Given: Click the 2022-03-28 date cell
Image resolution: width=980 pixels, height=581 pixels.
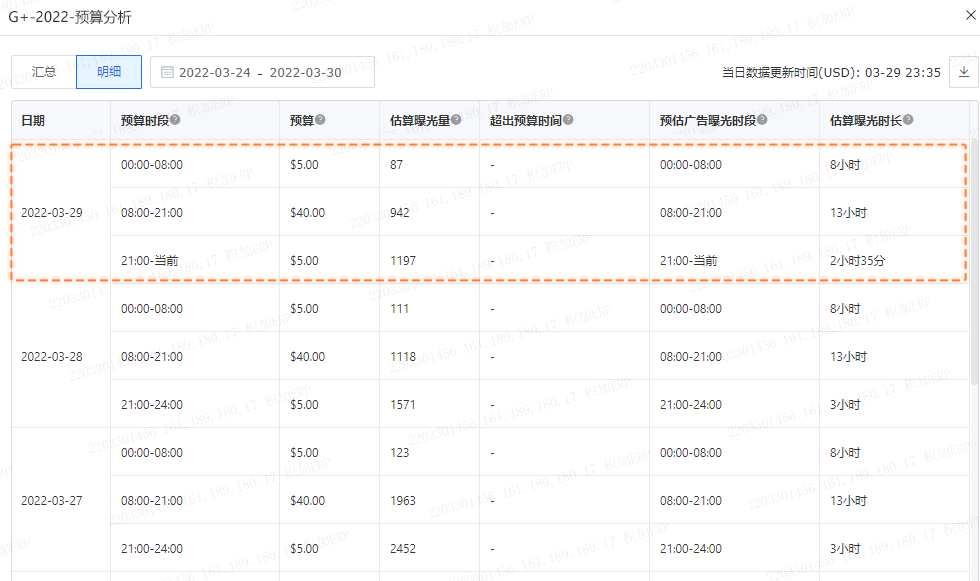Looking at the screenshot, I should tap(52, 357).
